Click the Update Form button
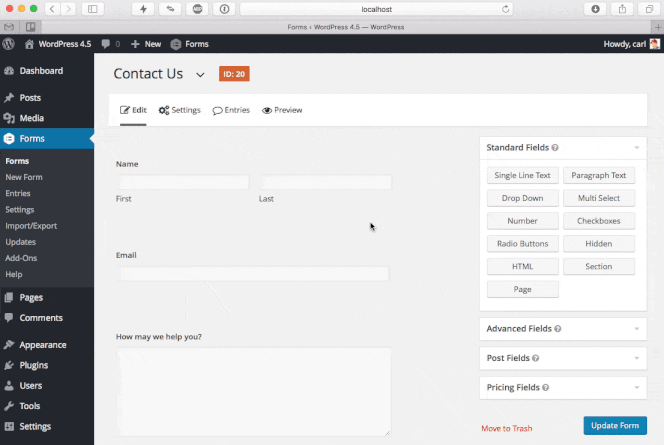Screen dimensions: 664x445 tap(615, 426)
